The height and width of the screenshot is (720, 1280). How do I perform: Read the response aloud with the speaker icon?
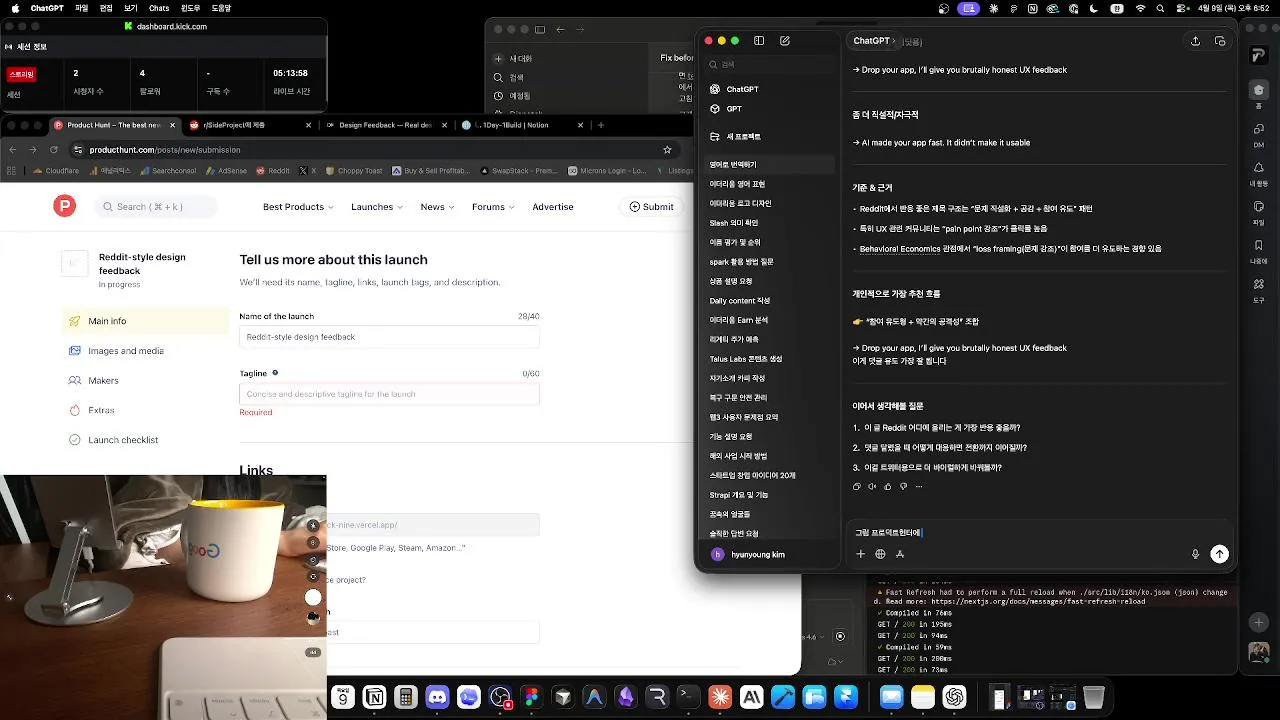(x=872, y=487)
